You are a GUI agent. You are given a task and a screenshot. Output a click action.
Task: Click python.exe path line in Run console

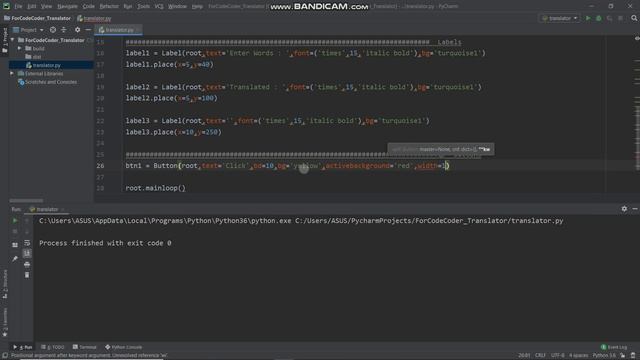(301, 221)
